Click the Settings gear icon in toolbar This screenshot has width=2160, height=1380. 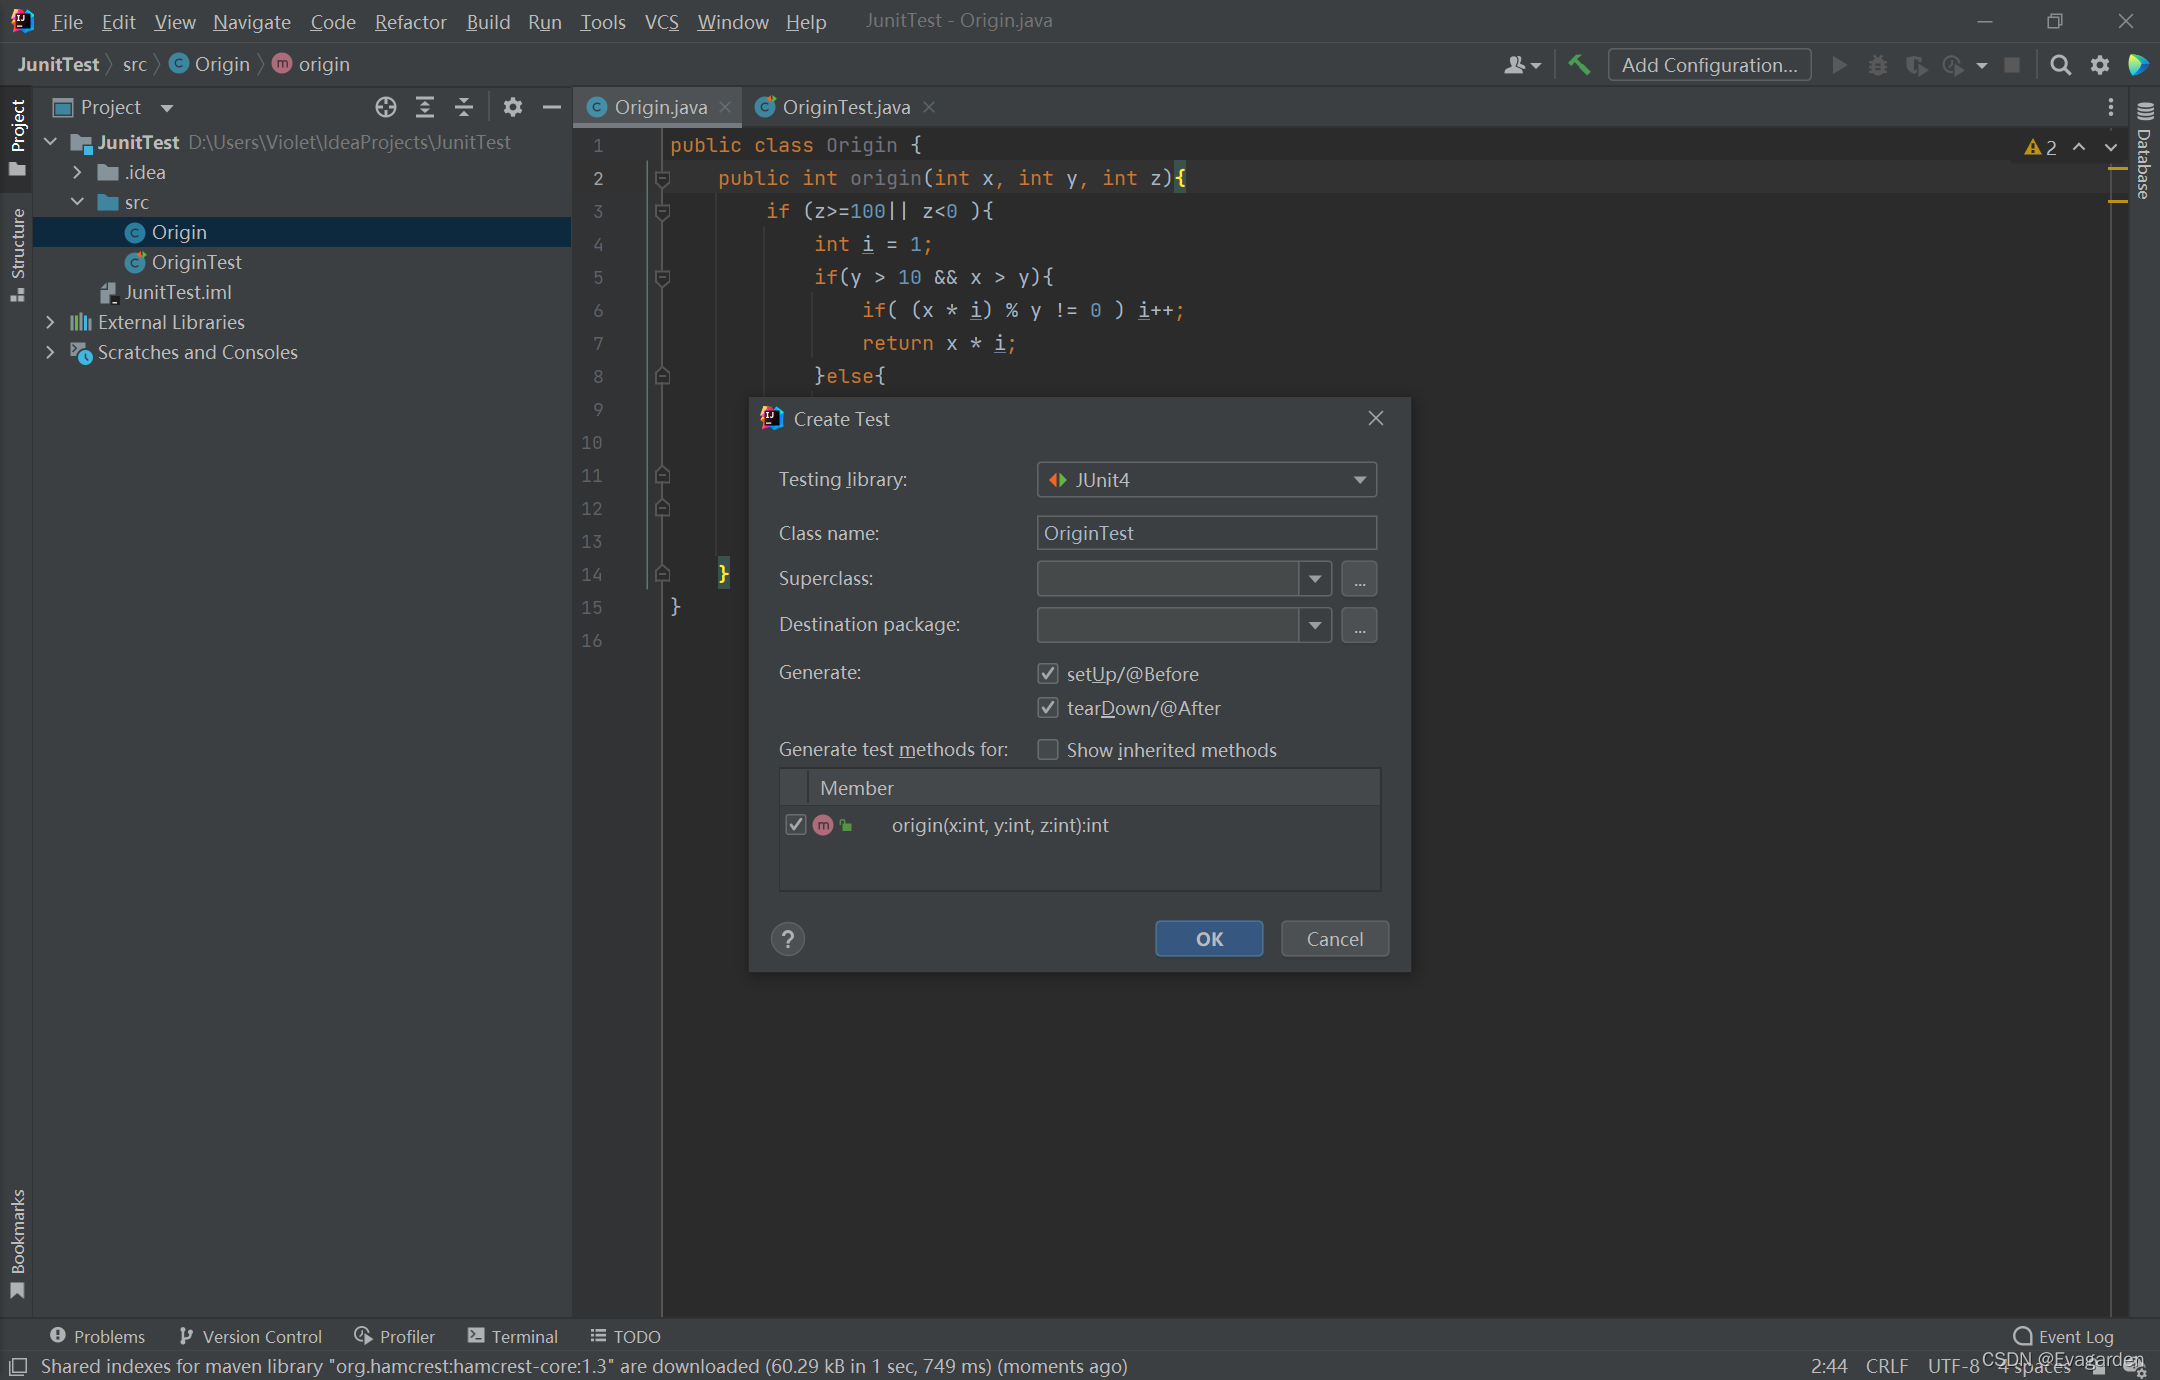pyautogui.click(x=2100, y=65)
